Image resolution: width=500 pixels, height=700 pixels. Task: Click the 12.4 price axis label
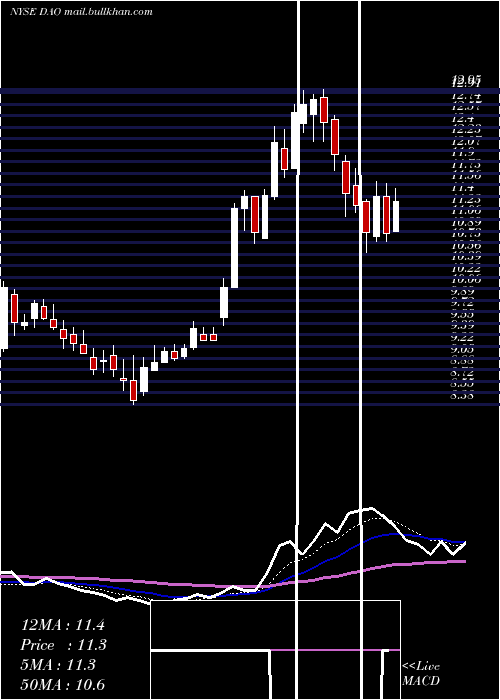click(462, 119)
